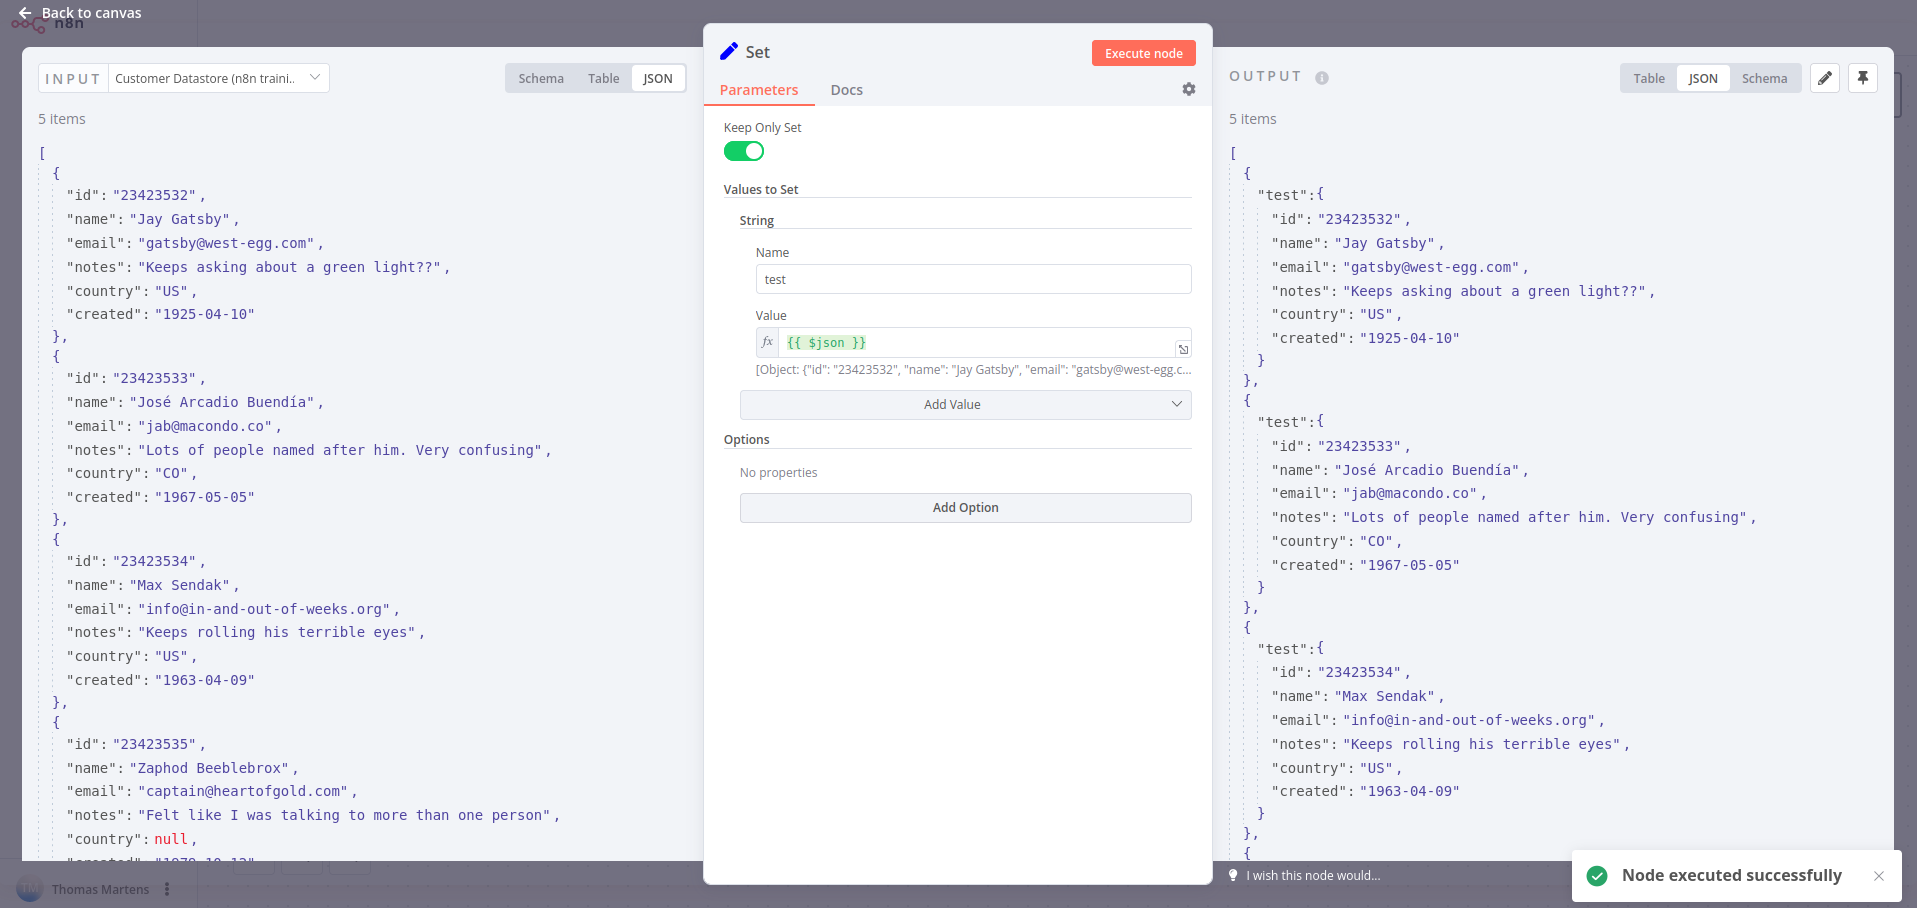Click the Name field containing test
The width and height of the screenshot is (1917, 908).
[x=972, y=279]
